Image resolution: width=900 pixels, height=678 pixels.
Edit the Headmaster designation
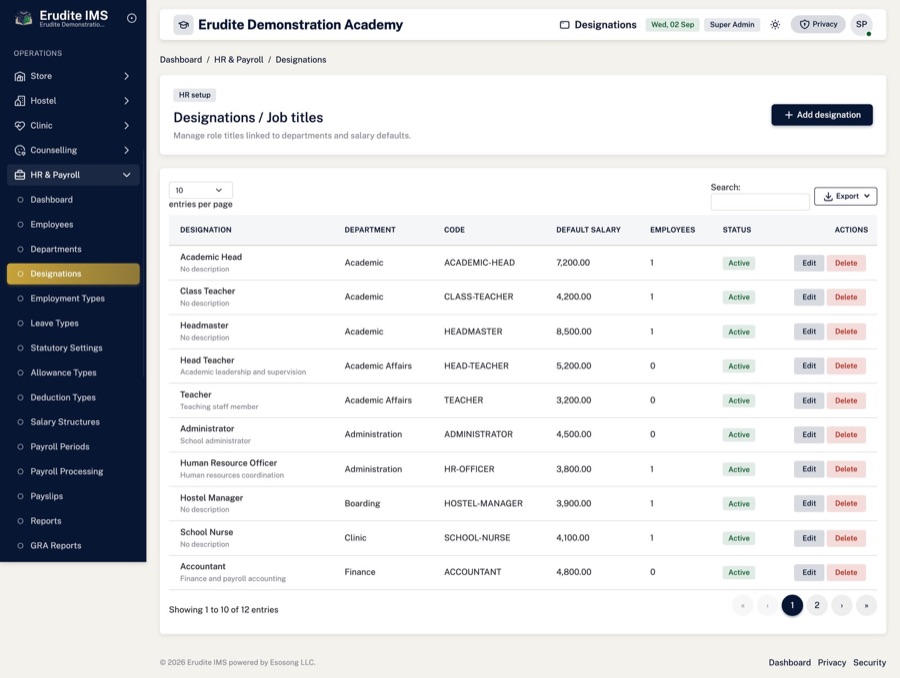pos(809,331)
